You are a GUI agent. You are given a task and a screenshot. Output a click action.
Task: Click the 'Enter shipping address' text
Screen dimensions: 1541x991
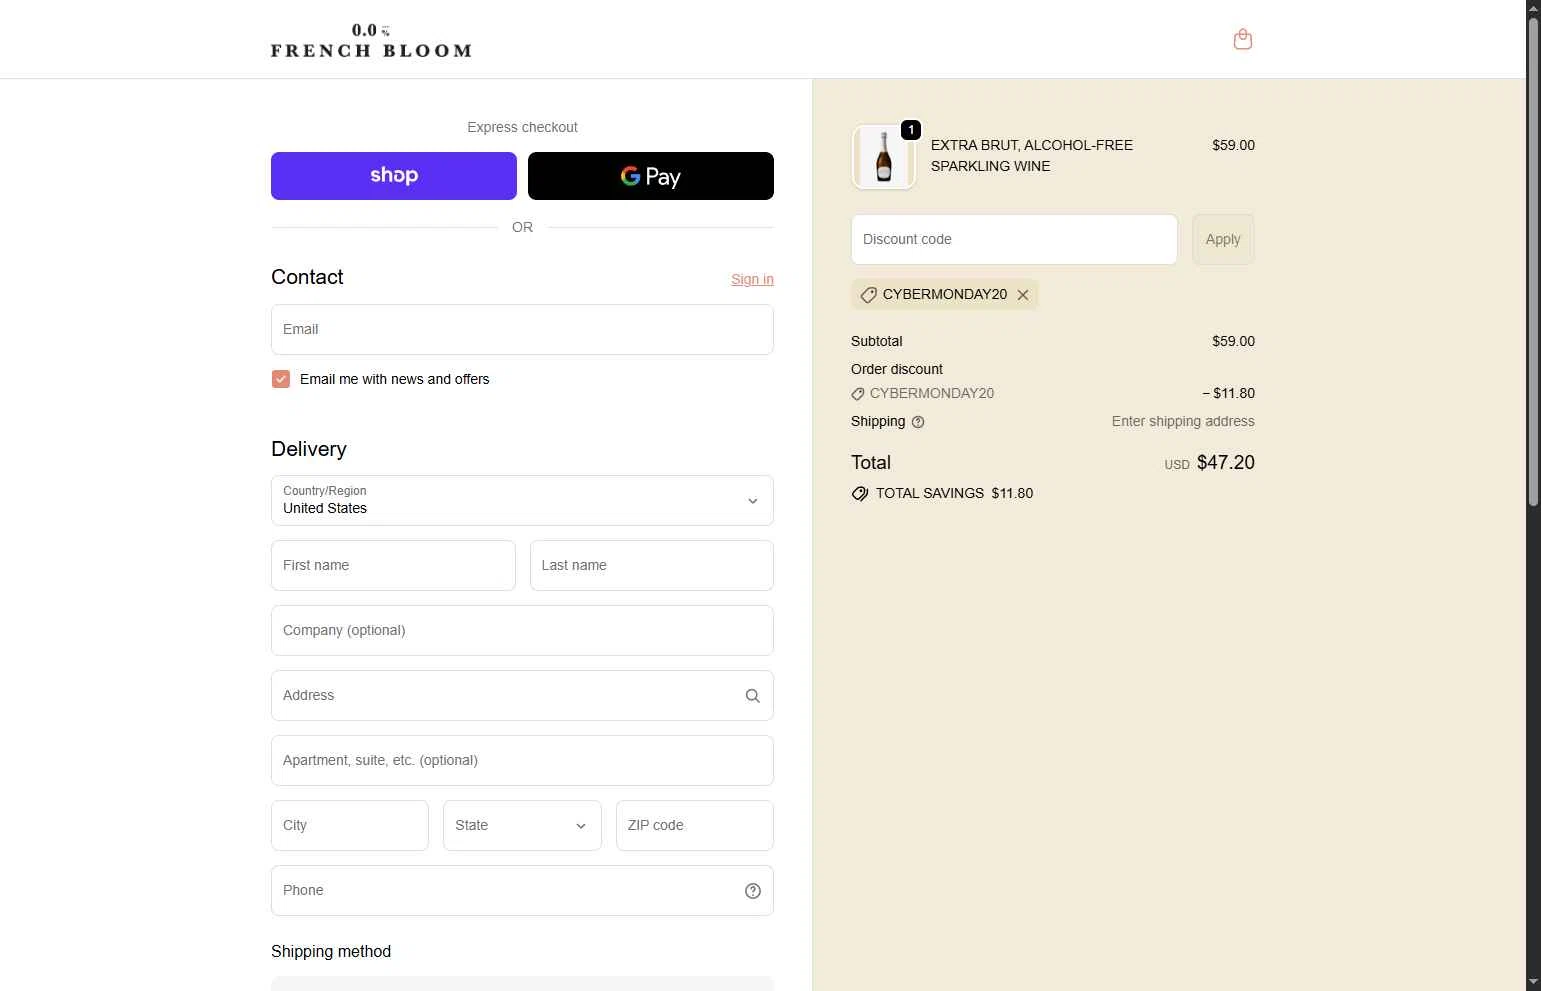[1183, 421]
